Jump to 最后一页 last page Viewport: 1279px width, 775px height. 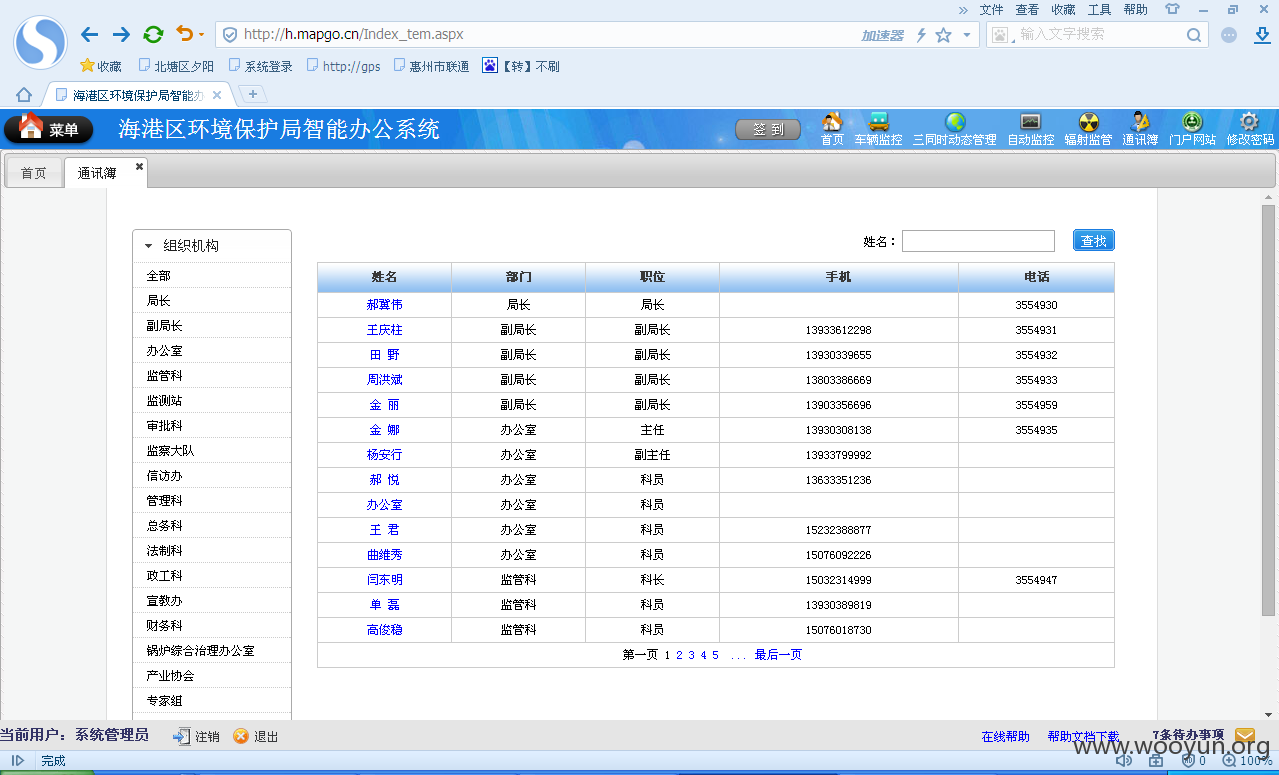point(778,655)
